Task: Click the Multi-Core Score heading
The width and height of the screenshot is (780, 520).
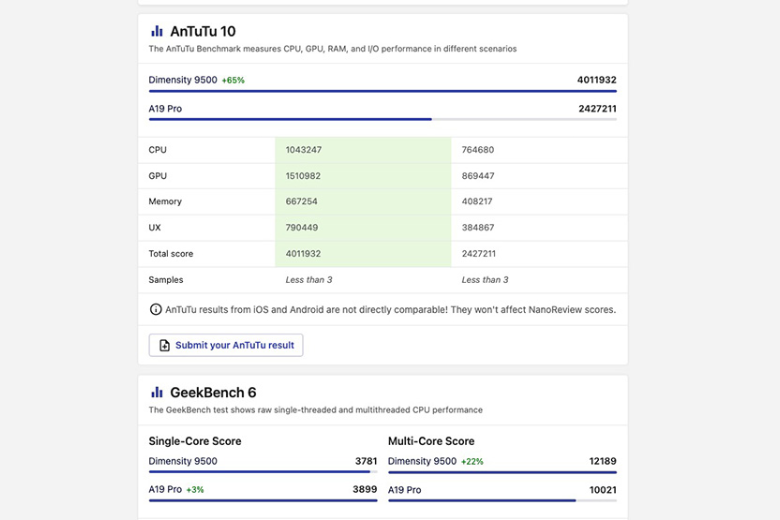Action: tap(431, 441)
